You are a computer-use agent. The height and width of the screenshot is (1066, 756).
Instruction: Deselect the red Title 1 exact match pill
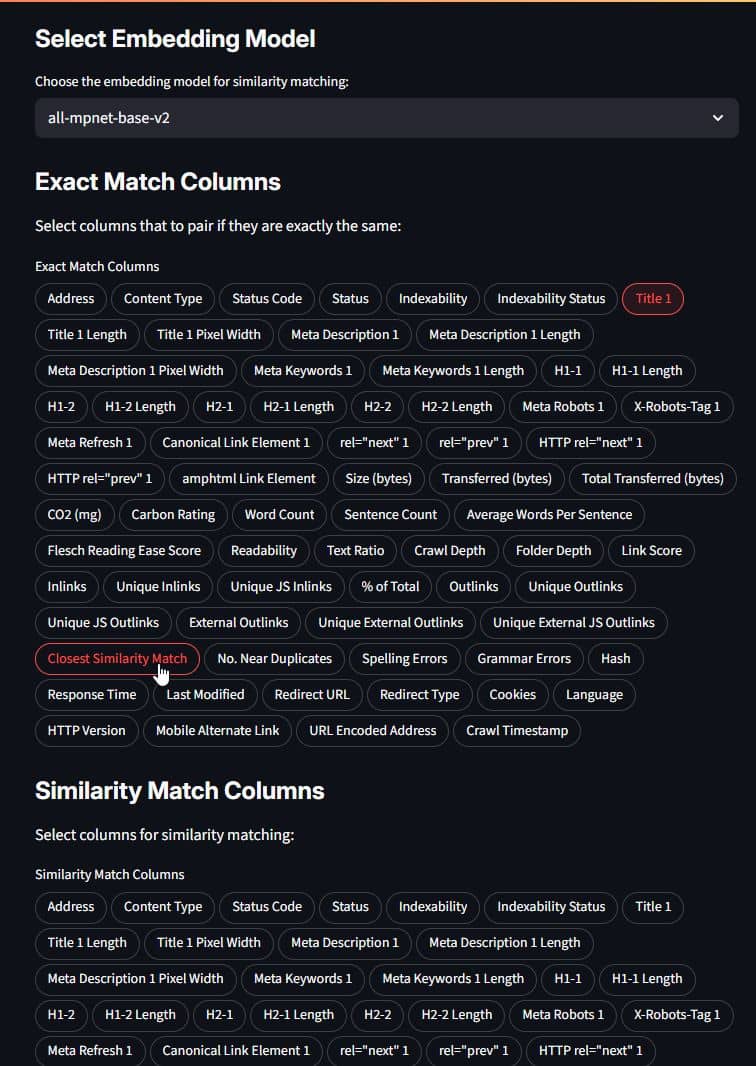coord(653,298)
